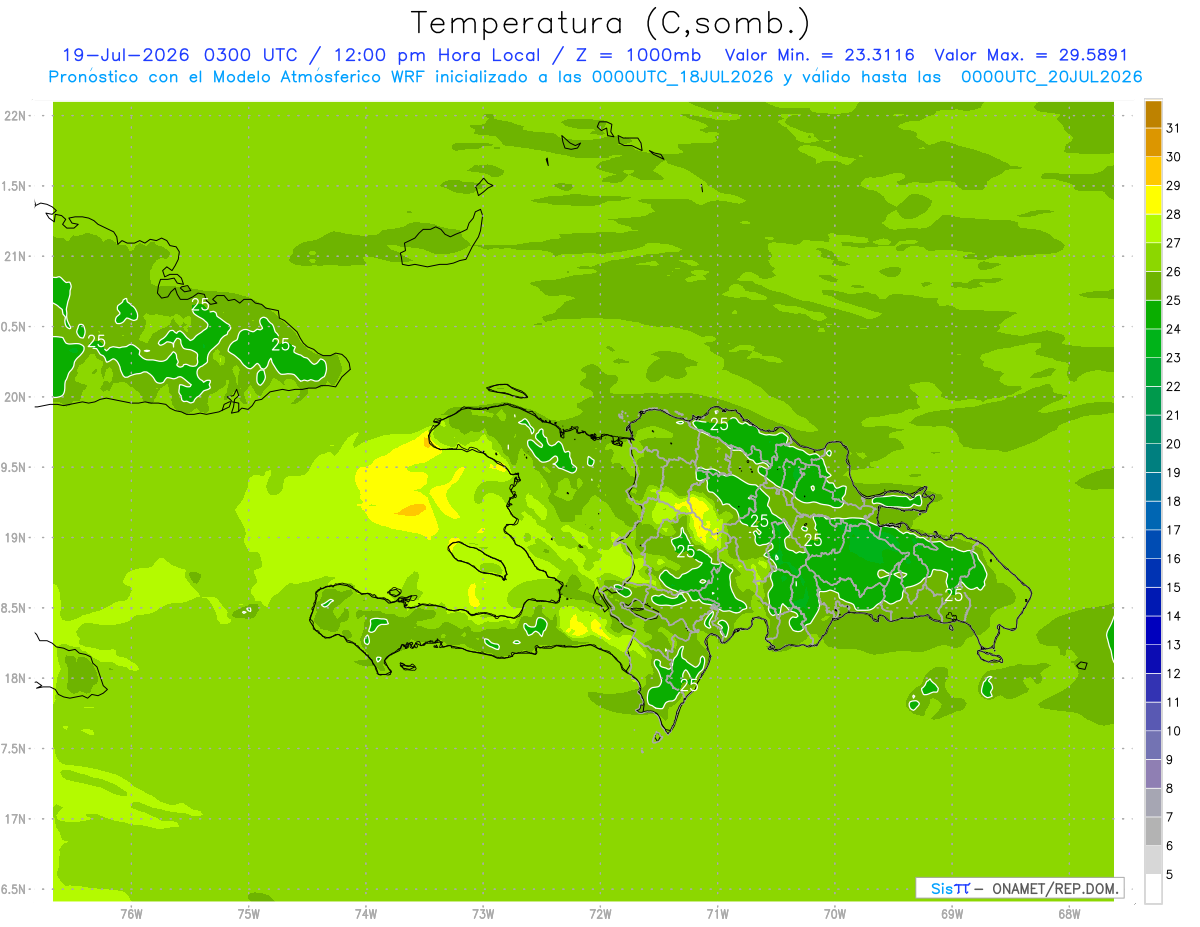Pick the purple legend swatch between 9 and 10

(x=1153, y=746)
